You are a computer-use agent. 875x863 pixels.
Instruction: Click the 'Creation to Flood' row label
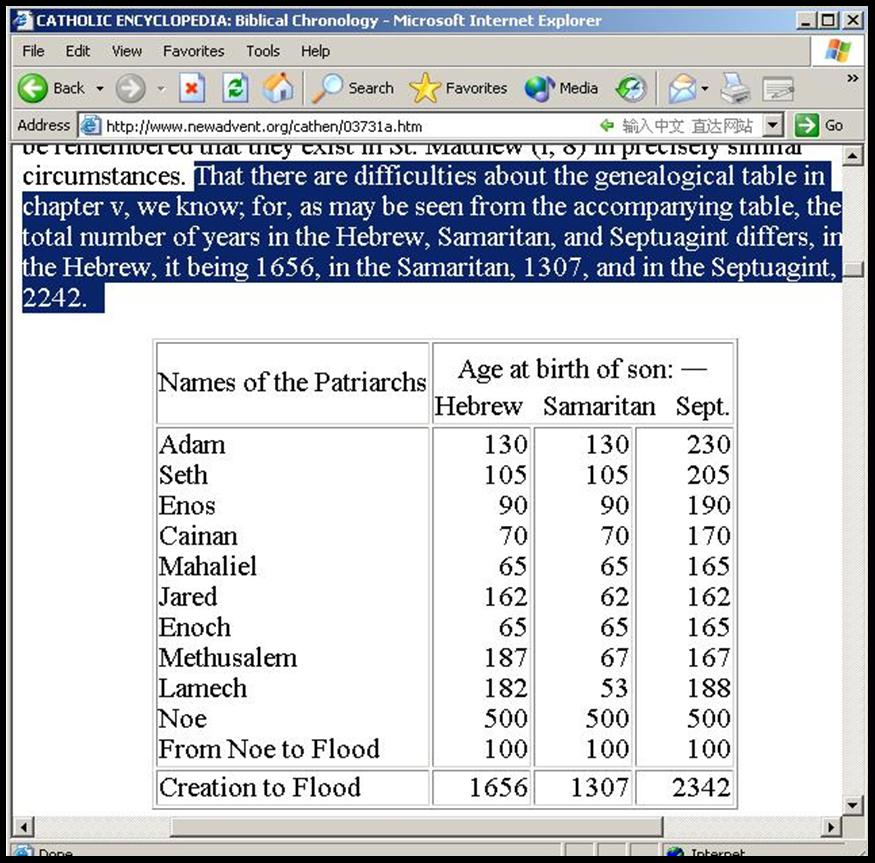tap(259, 787)
